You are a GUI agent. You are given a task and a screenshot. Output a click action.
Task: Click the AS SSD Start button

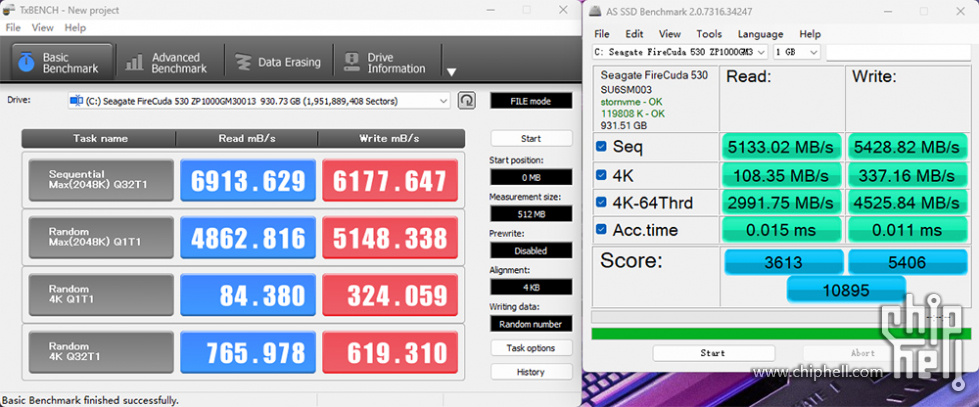pyautogui.click(x=714, y=353)
